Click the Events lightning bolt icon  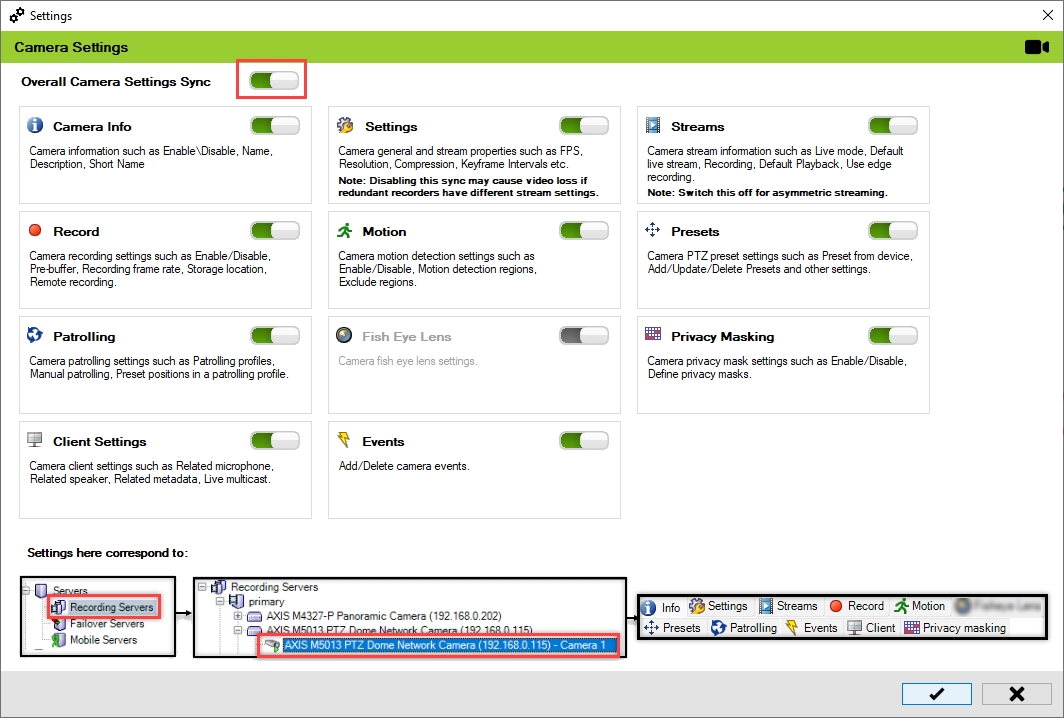click(345, 441)
